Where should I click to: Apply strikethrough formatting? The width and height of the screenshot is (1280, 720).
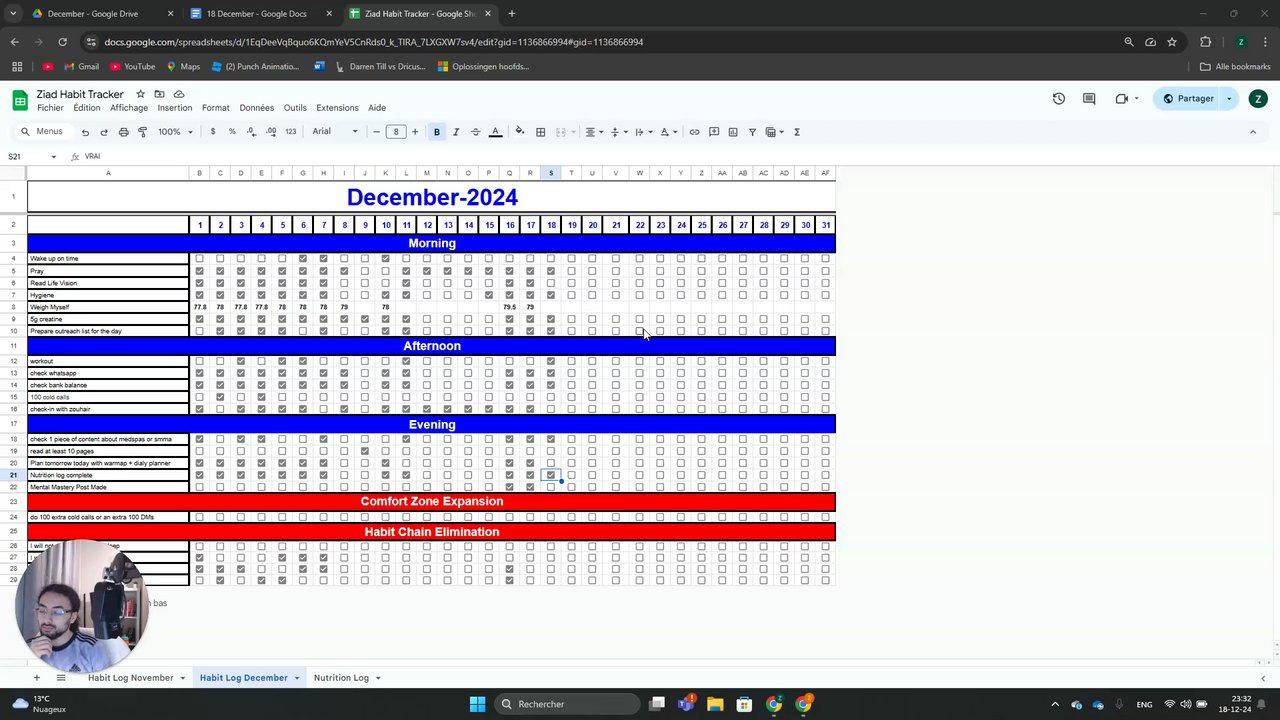[x=475, y=132]
